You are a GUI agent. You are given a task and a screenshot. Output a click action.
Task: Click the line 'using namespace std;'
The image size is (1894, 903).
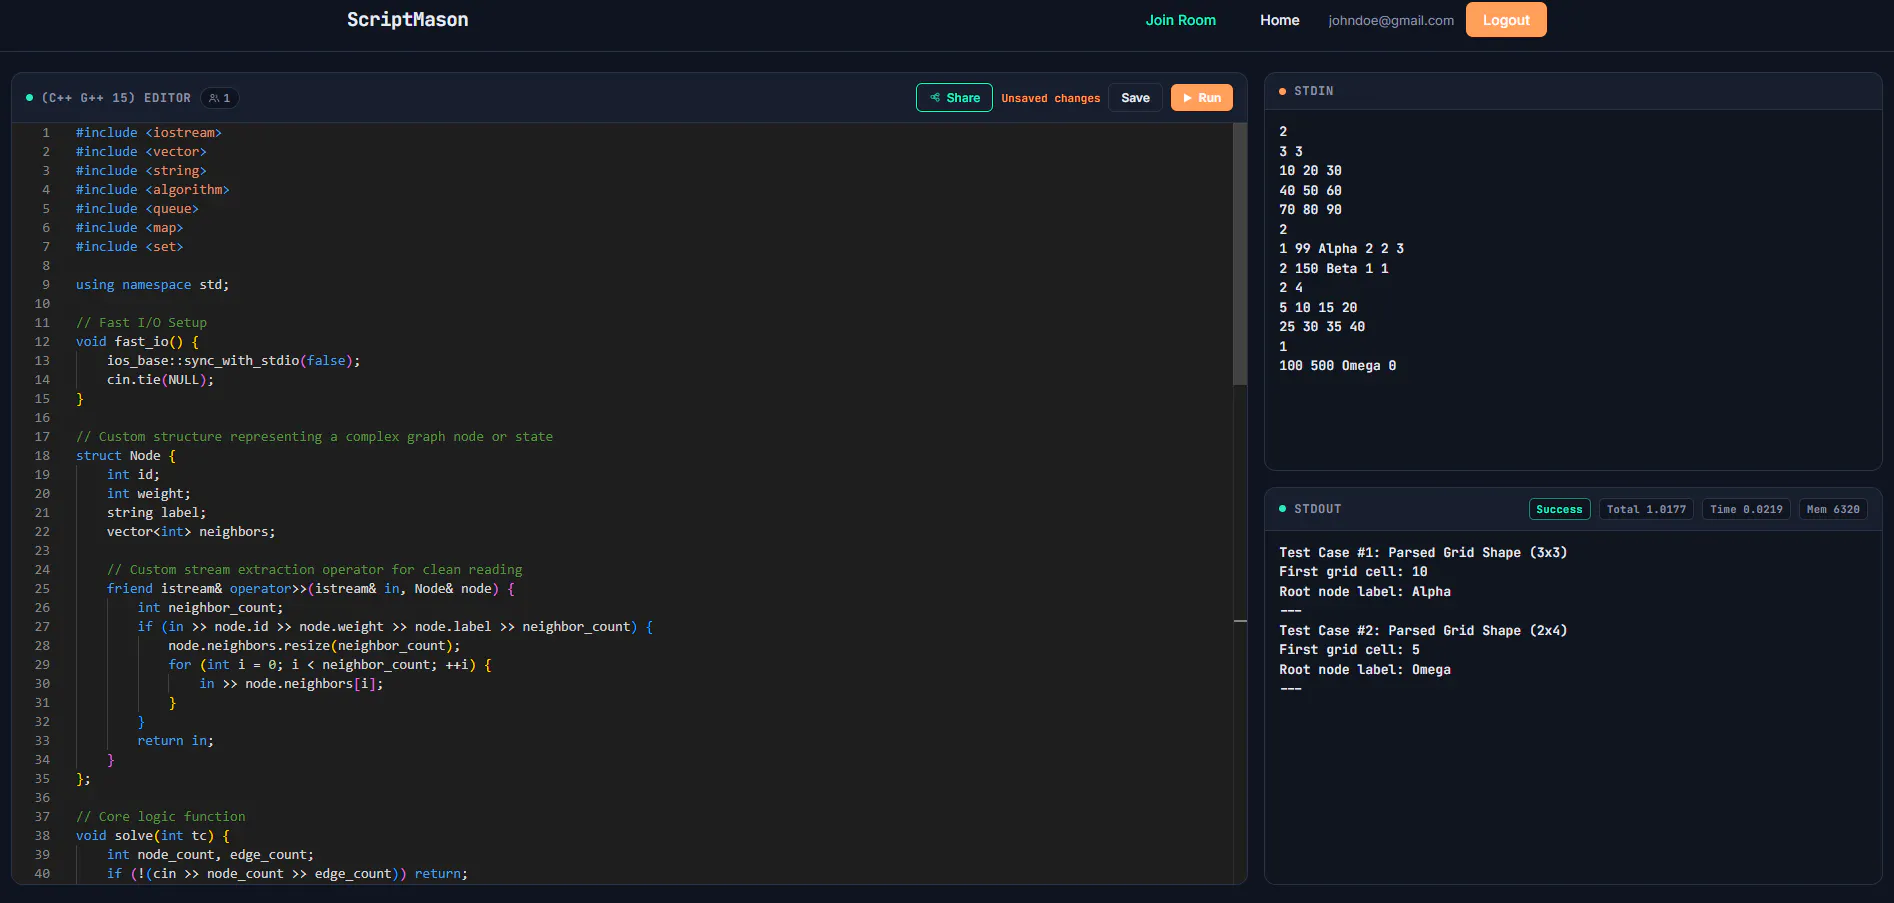click(152, 285)
